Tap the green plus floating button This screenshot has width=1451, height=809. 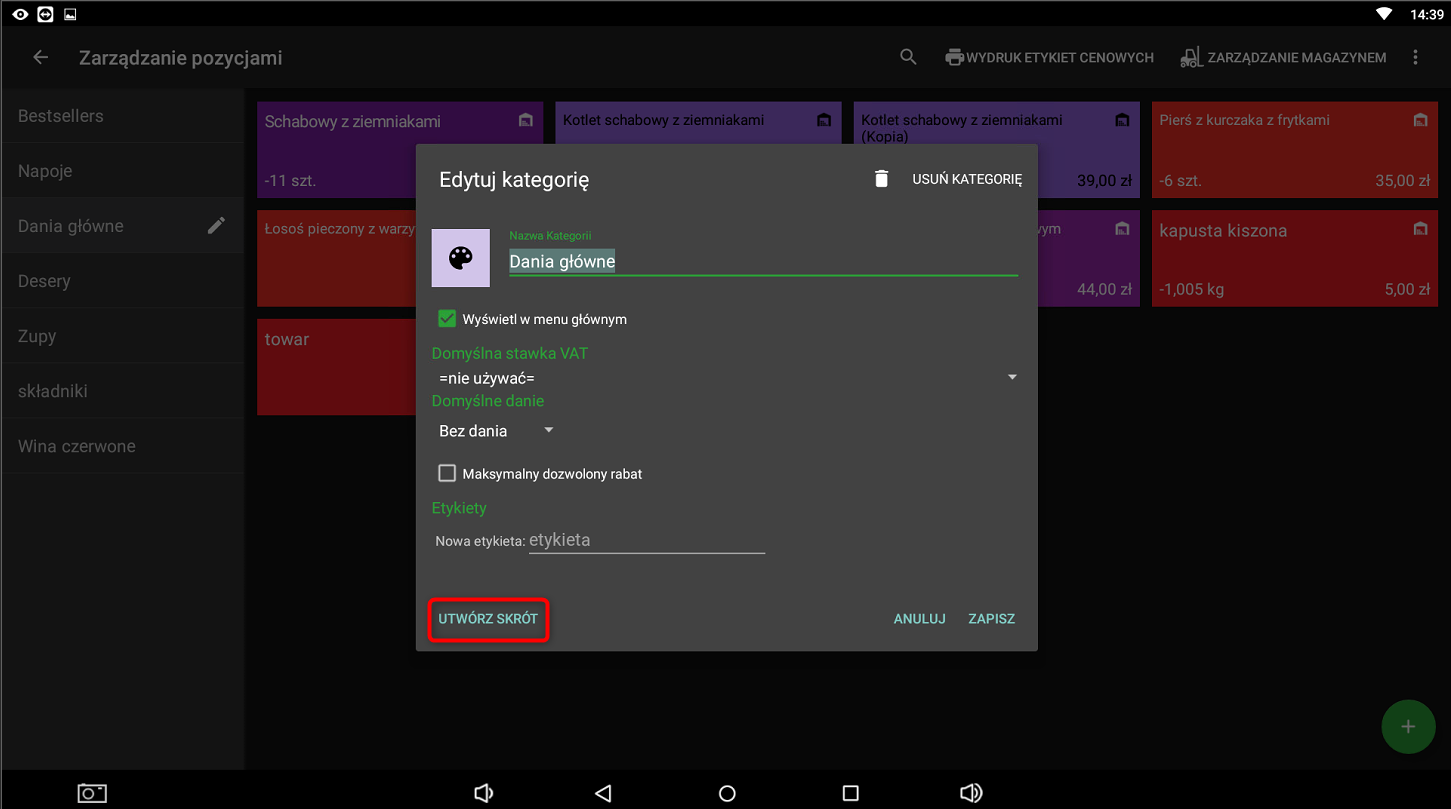tap(1407, 726)
